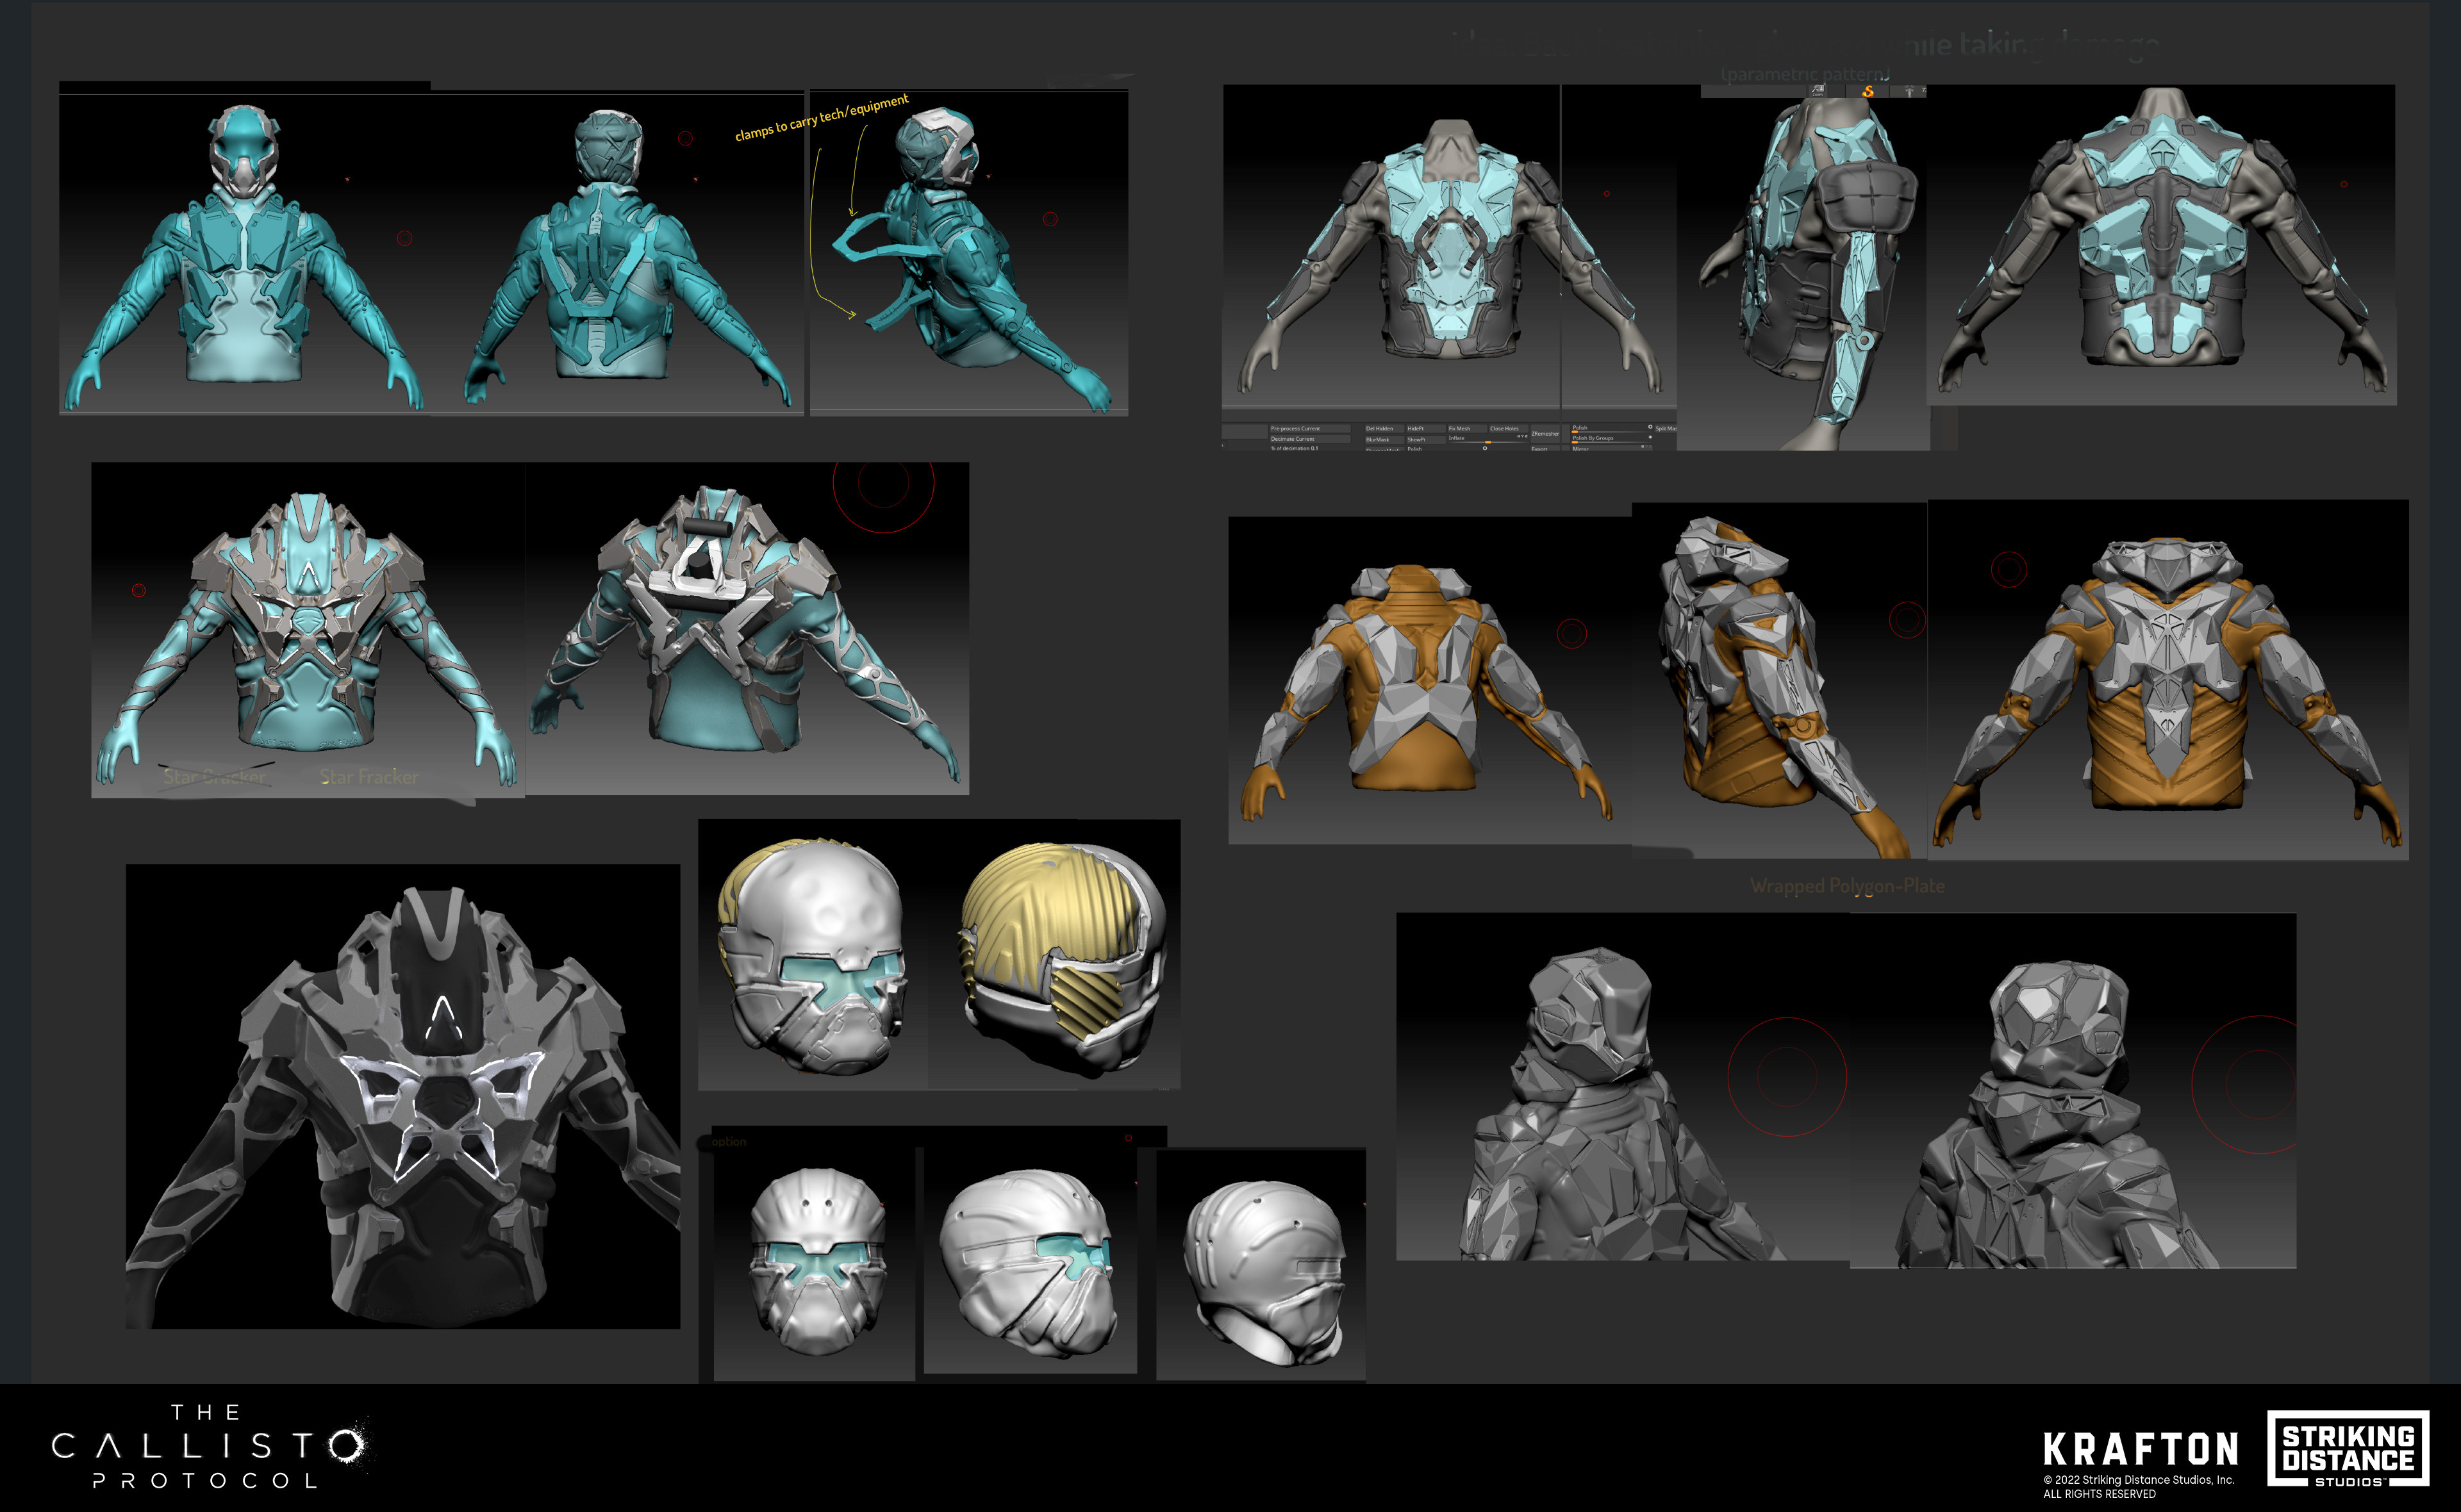Viewport: 2461px width, 1512px height.
Task: Open the front-facing grey helmet option
Action: click(x=814, y=1264)
